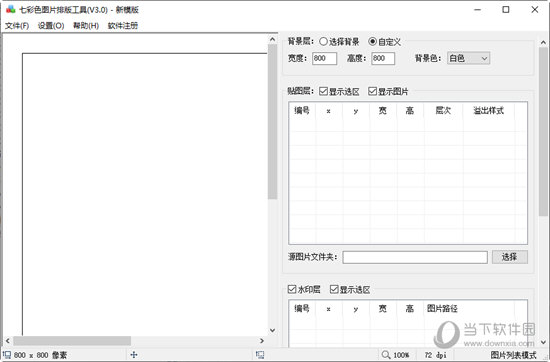
Task: Minimize the application window
Action: (477, 9)
